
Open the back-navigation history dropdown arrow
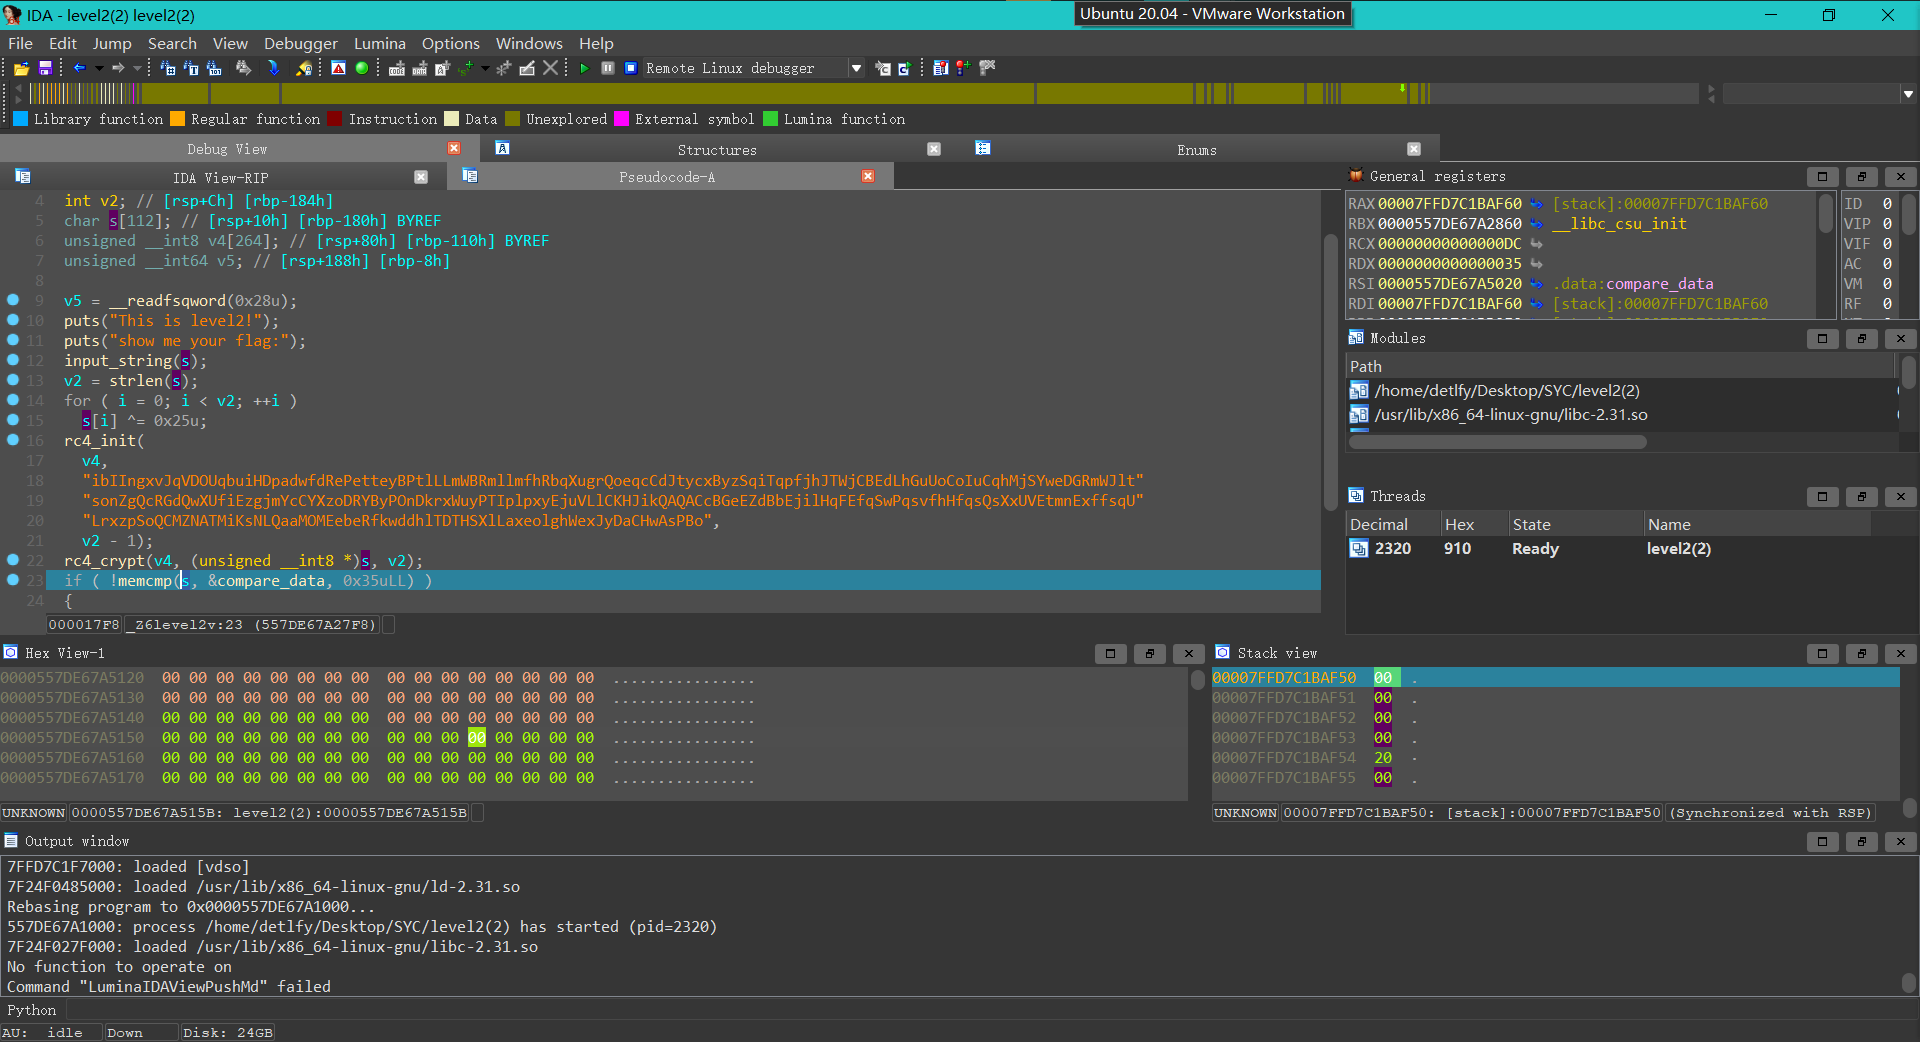[99, 68]
